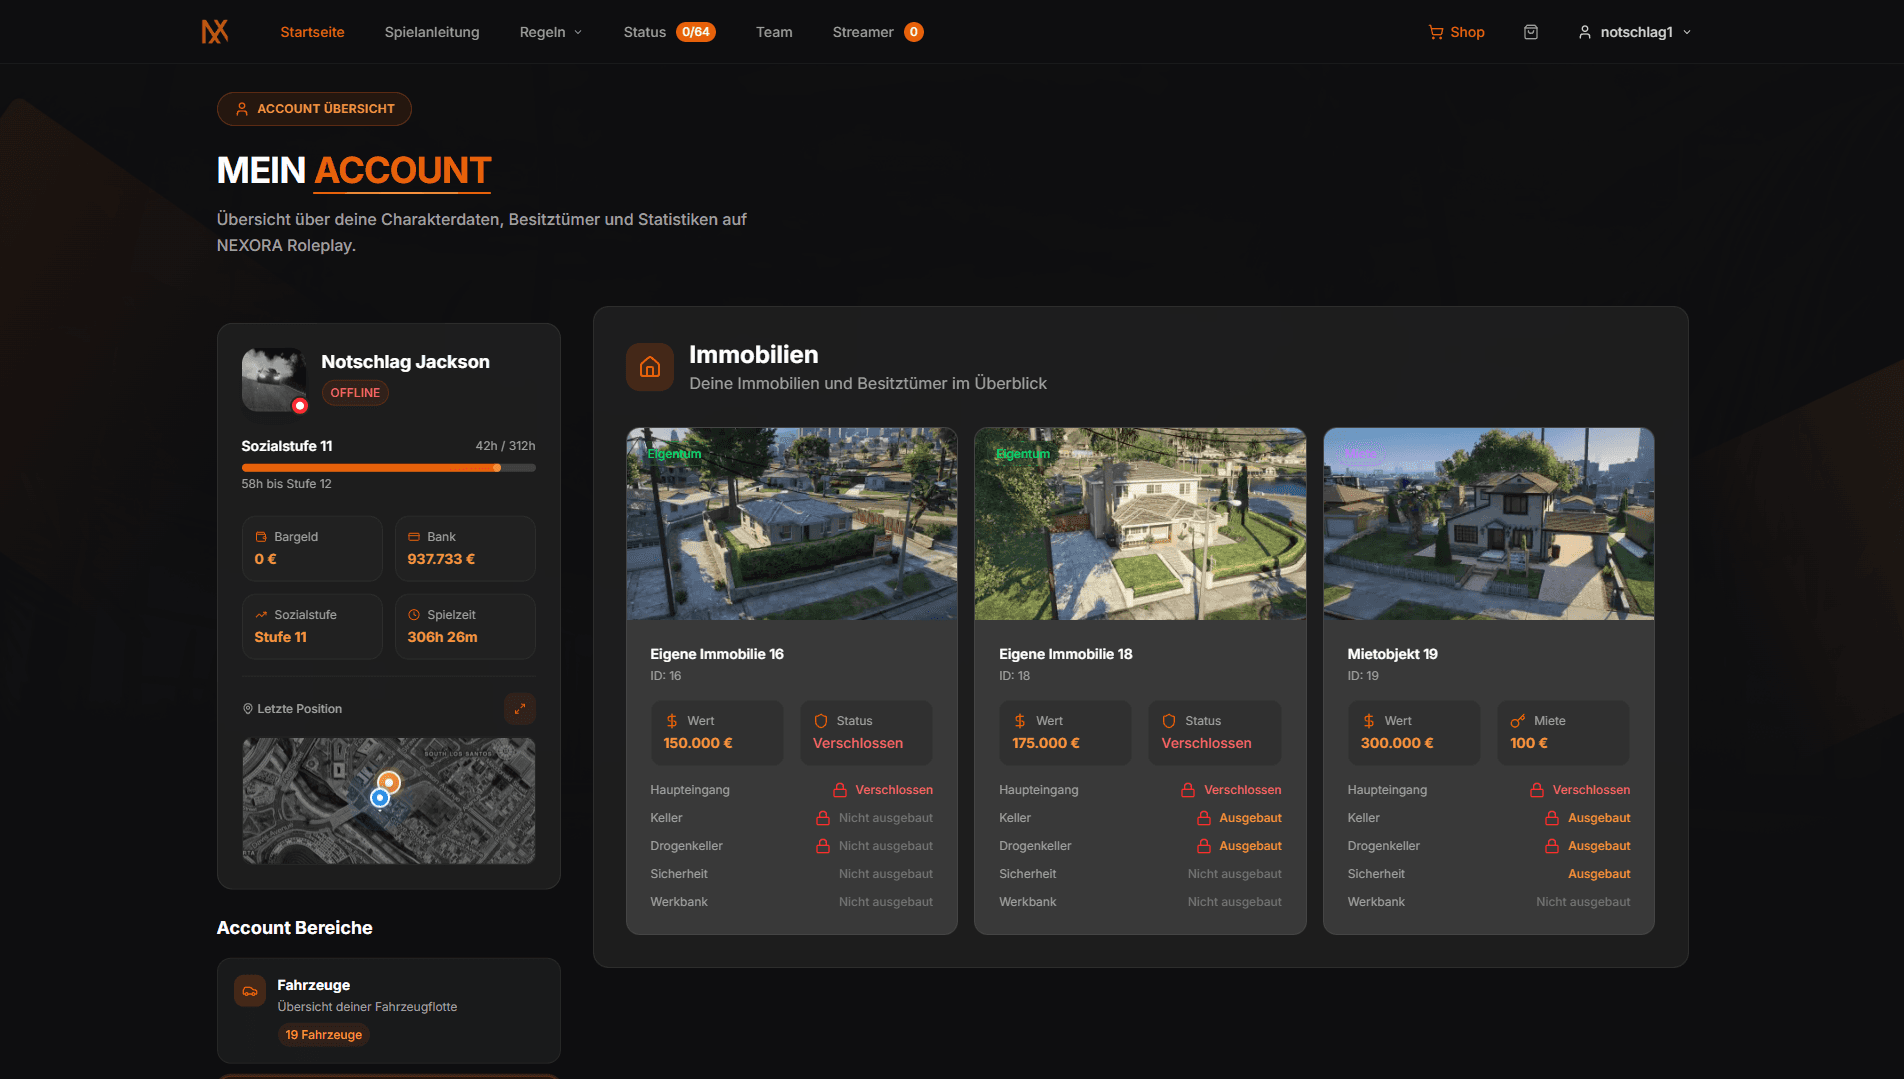Open the Mietobjekt 19 image
1904x1079 pixels.
pos(1488,524)
